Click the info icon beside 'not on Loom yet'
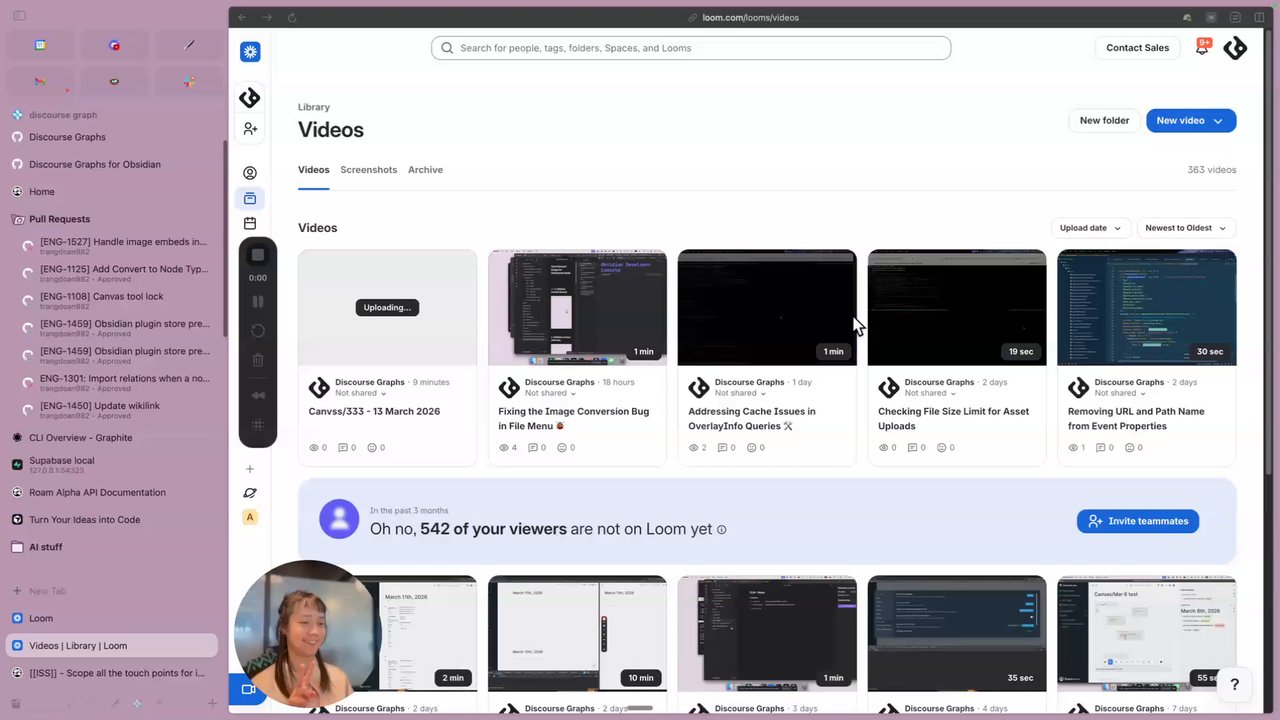 click(x=721, y=530)
